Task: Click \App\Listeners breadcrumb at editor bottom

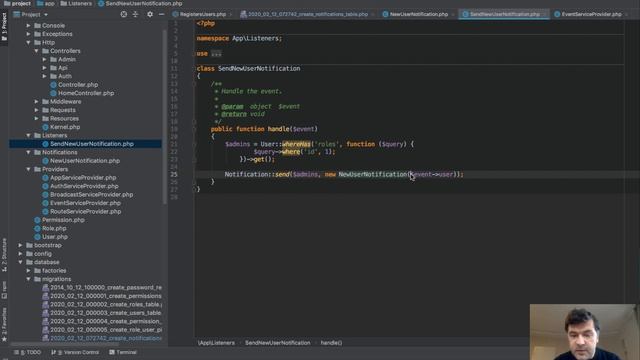Action: click(x=216, y=343)
